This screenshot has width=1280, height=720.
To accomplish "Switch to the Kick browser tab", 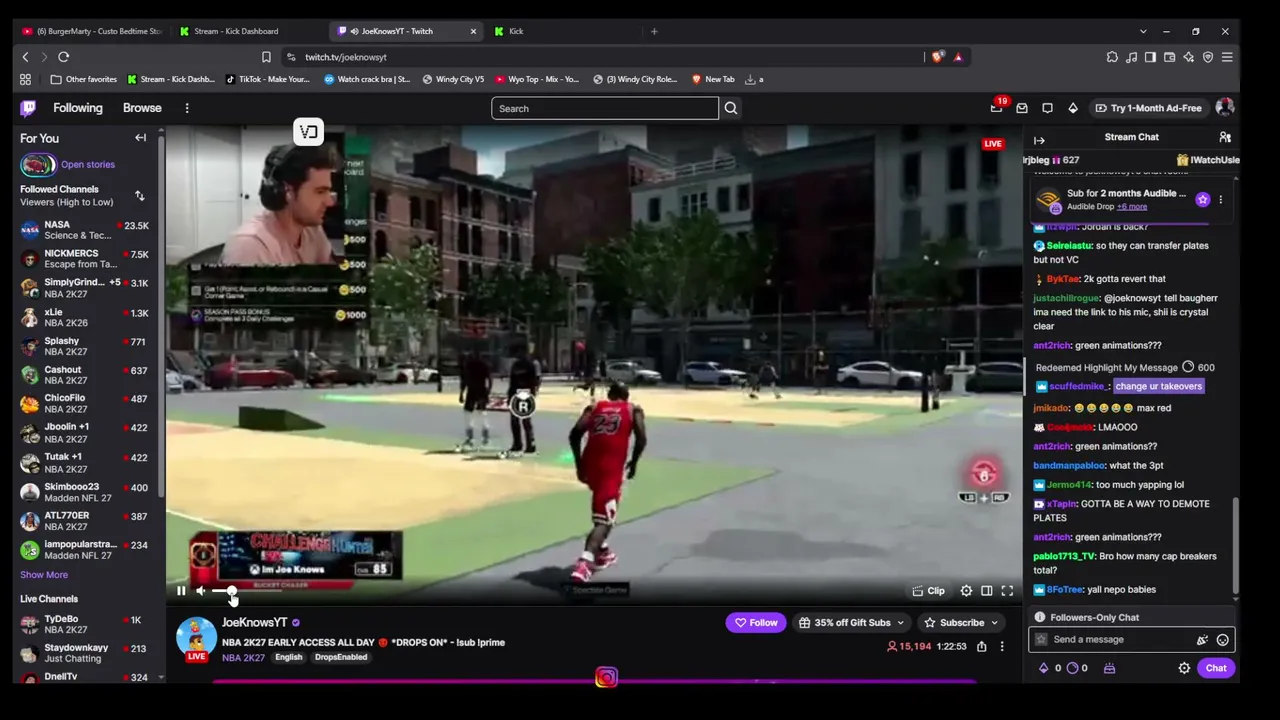I will 560,31.
